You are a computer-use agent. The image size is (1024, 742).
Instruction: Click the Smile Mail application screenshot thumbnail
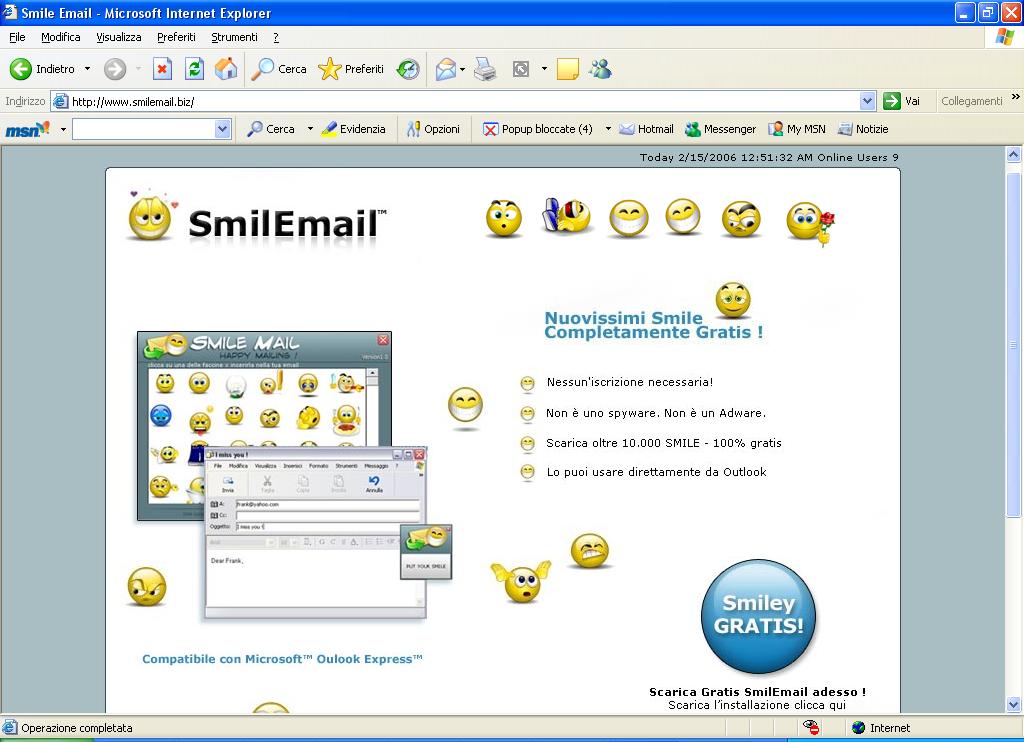263,425
